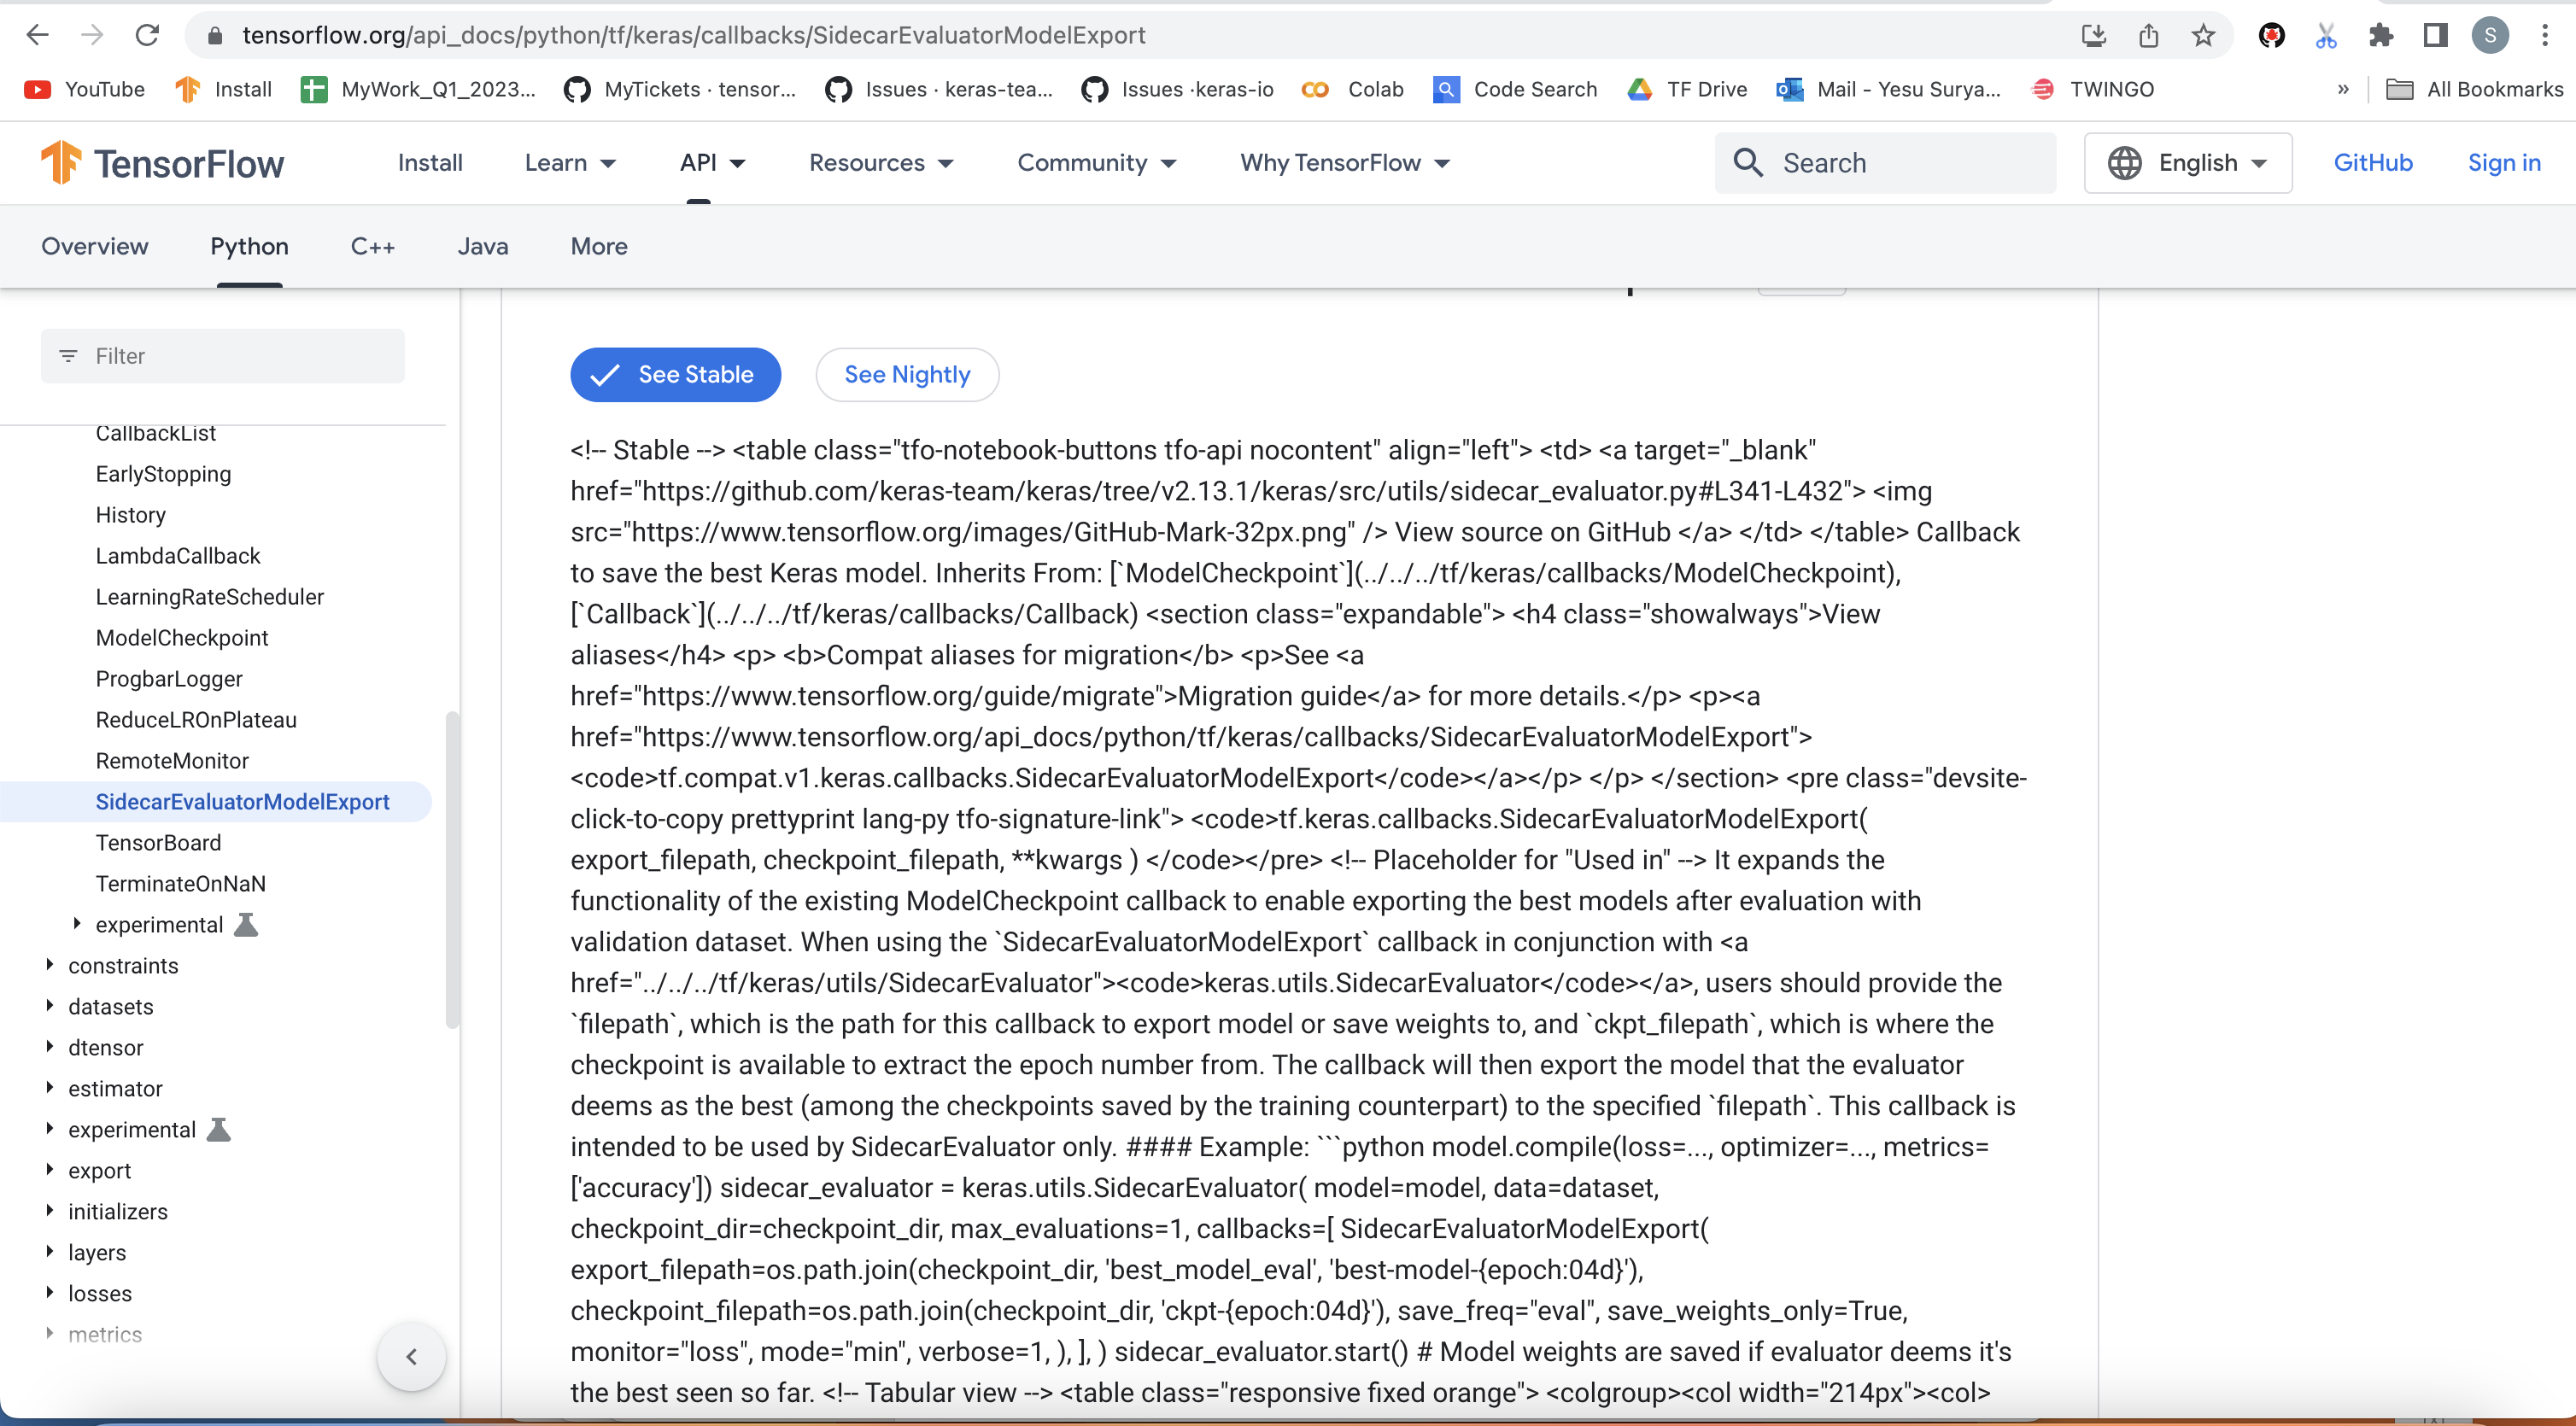The image size is (2576, 1426).
Task: Open the YouTube bookmark
Action: [x=83, y=89]
